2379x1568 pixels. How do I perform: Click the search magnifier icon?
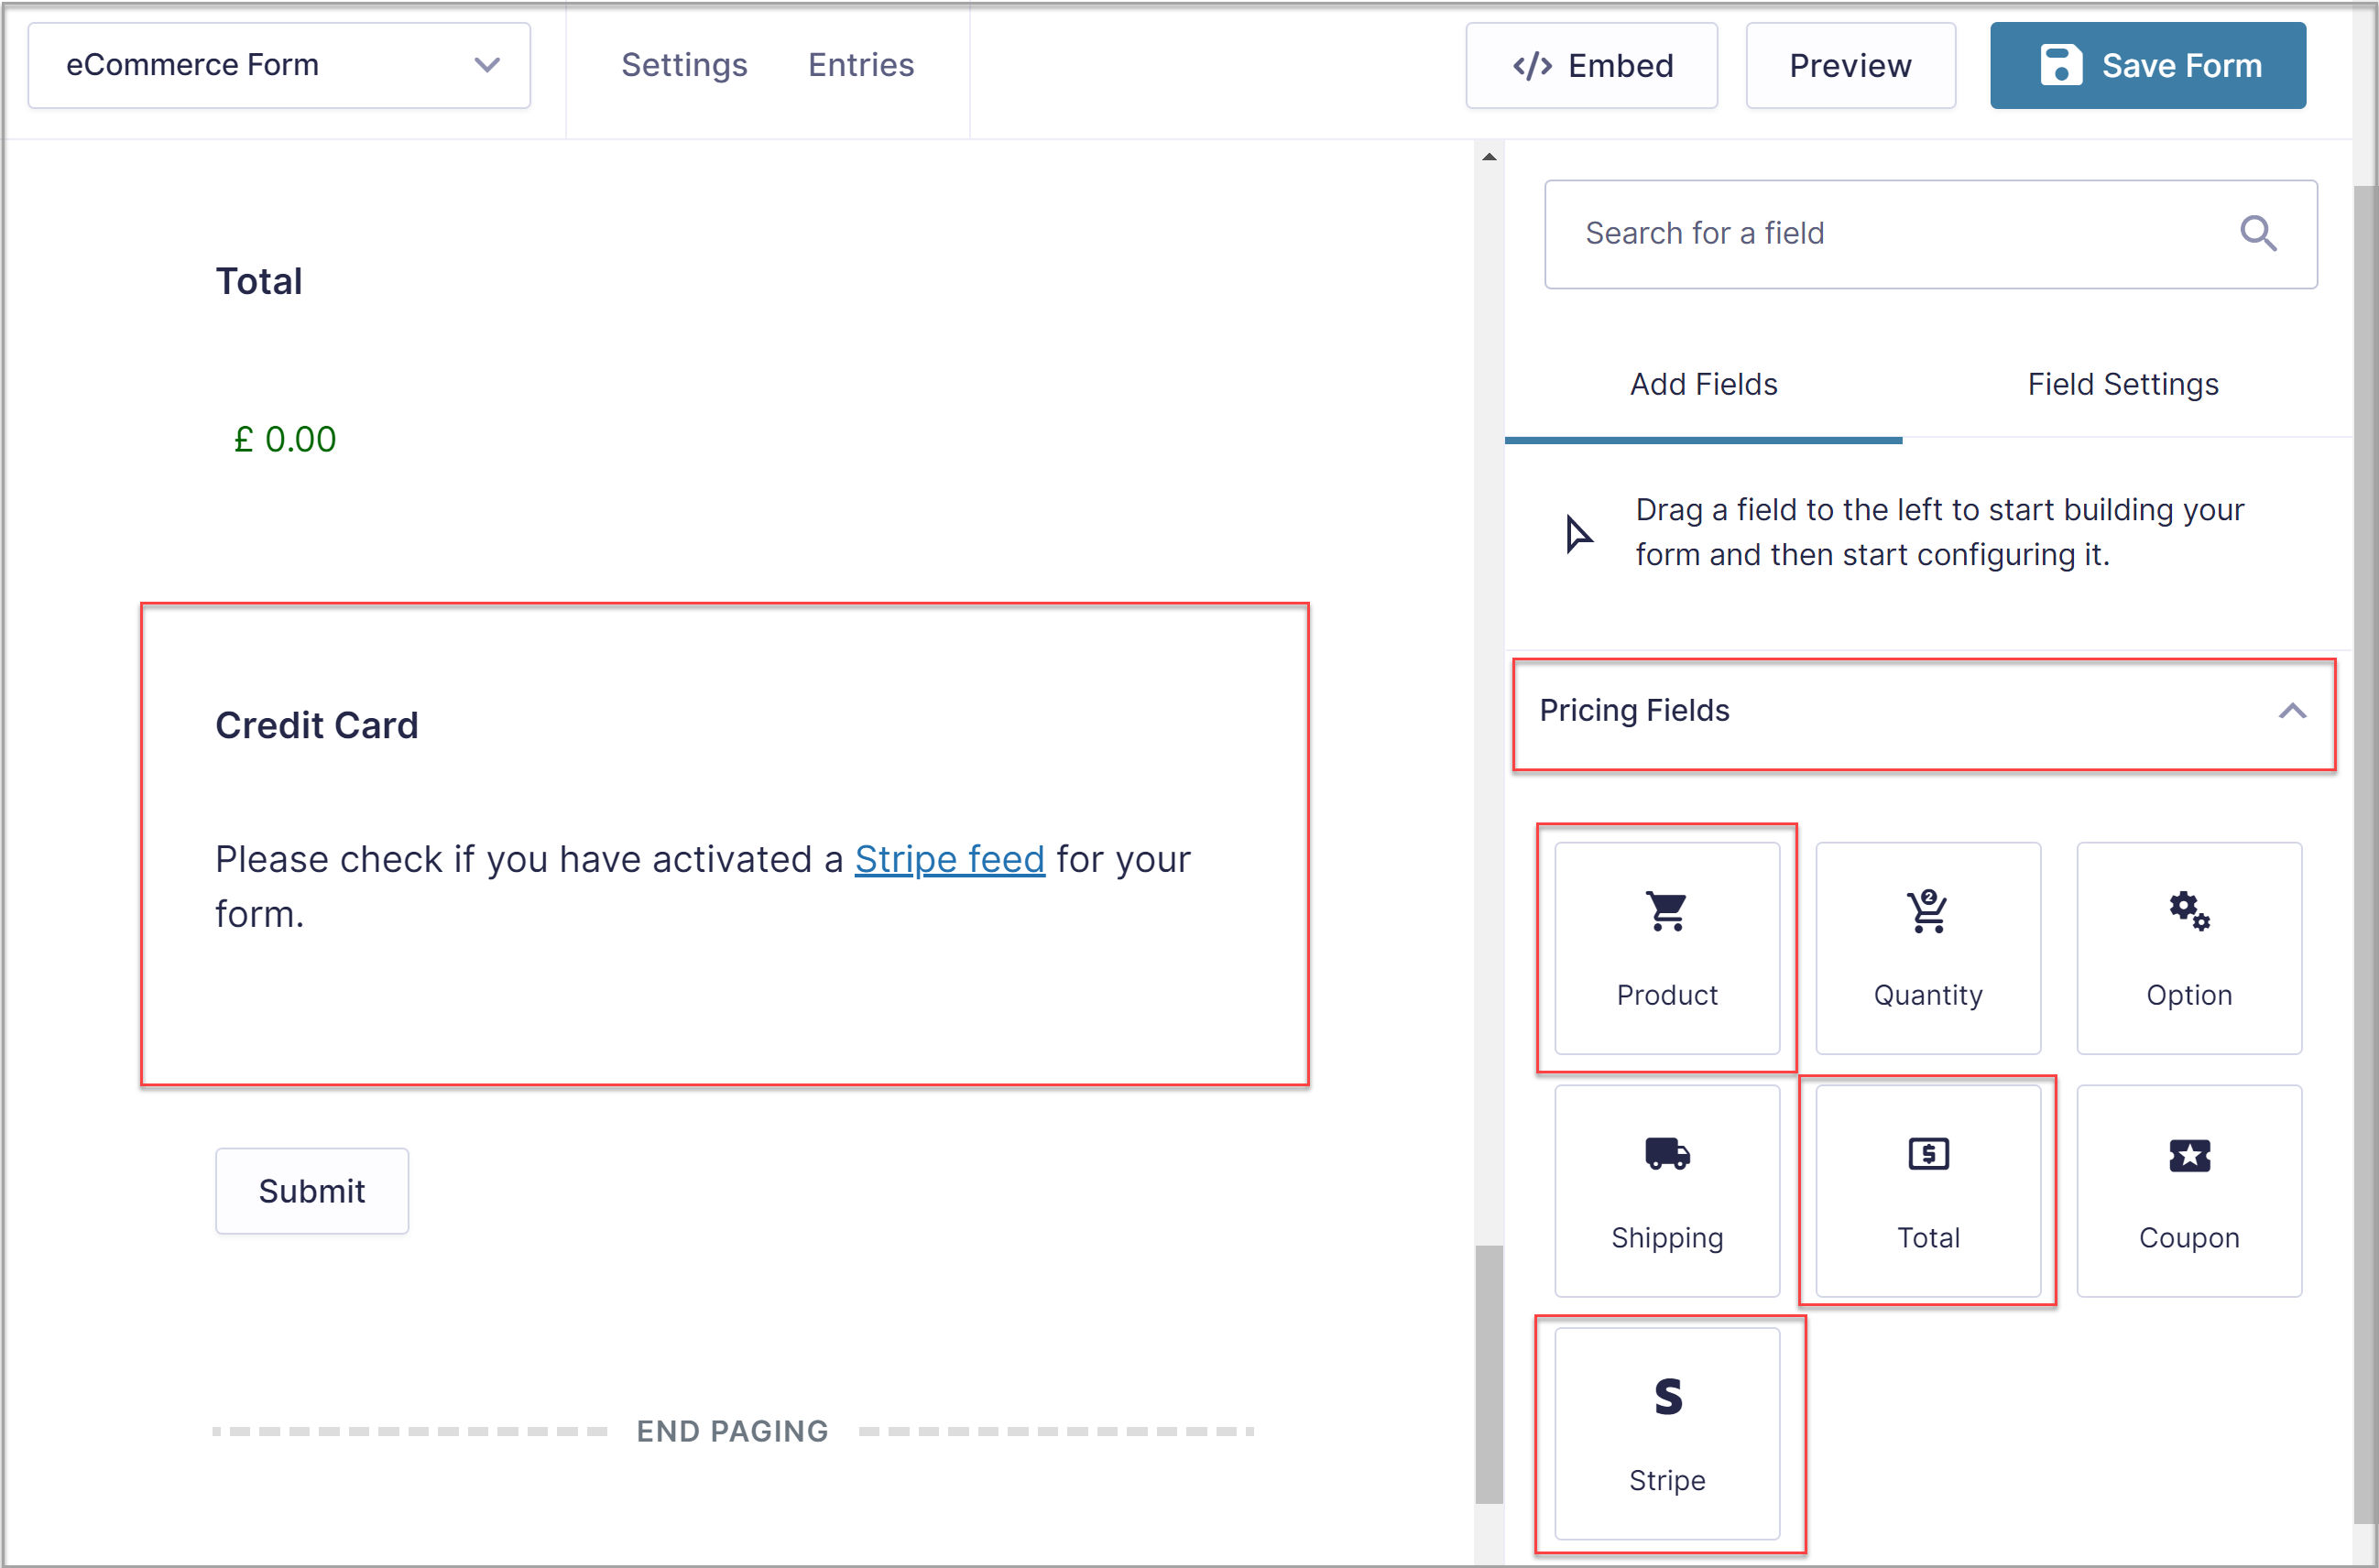(2258, 233)
